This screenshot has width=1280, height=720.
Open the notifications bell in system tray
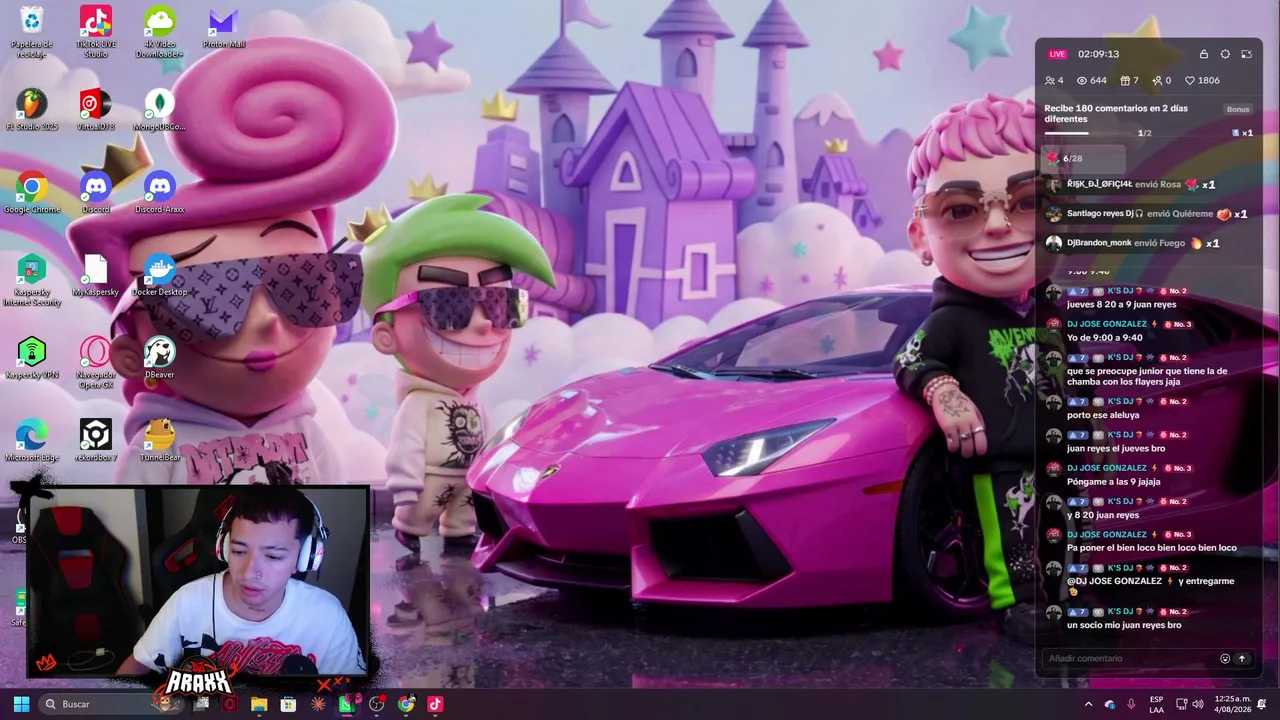point(1262,704)
